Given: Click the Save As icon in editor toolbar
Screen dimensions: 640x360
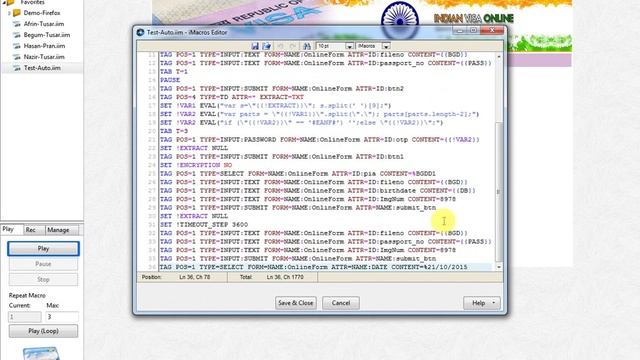Looking at the screenshot, I should pos(267,46).
